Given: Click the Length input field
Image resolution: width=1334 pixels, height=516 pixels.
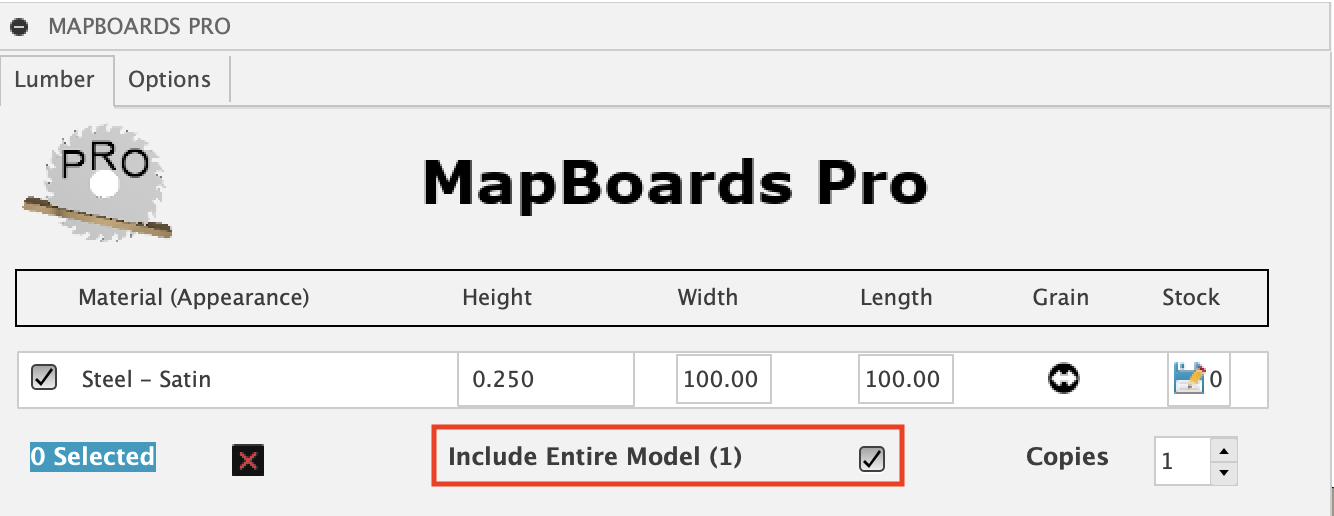Looking at the screenshot, I should click(905, 379).
